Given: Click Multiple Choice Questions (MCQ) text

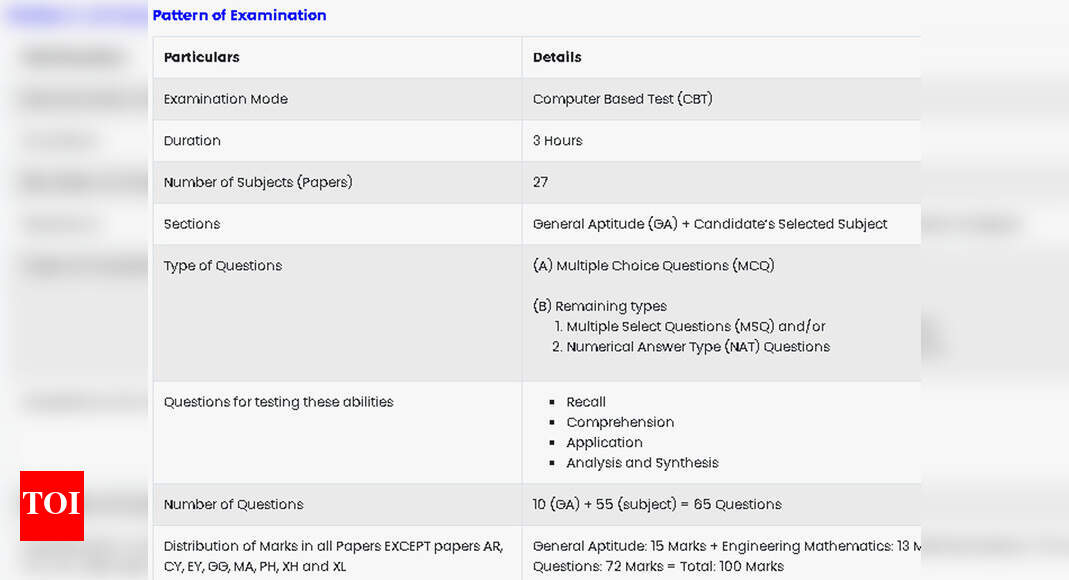Looking at the screenshot, I should [653, 266].
